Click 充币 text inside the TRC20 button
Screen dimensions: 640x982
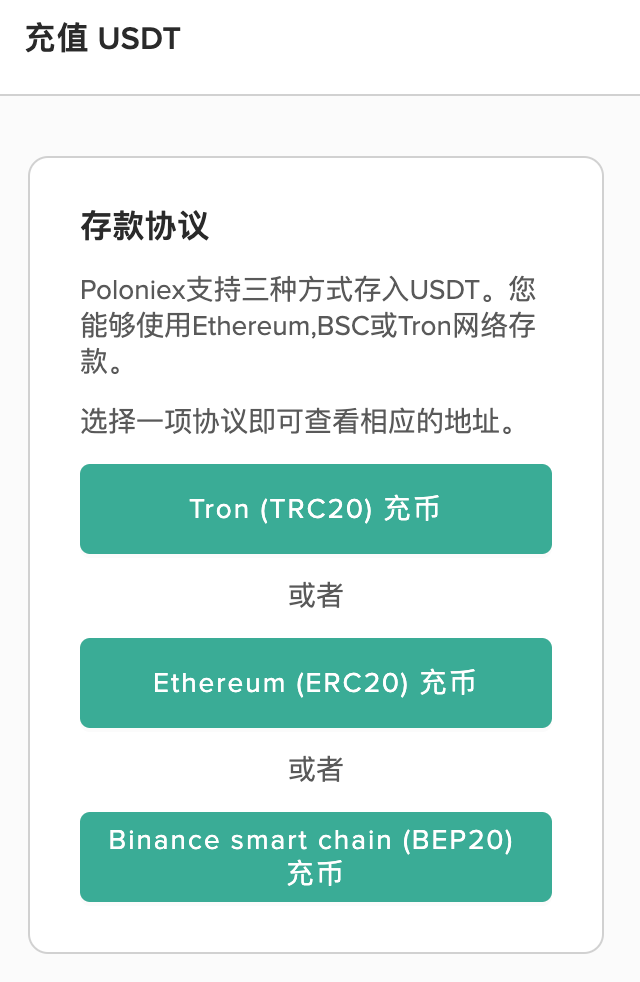point(413,508)
